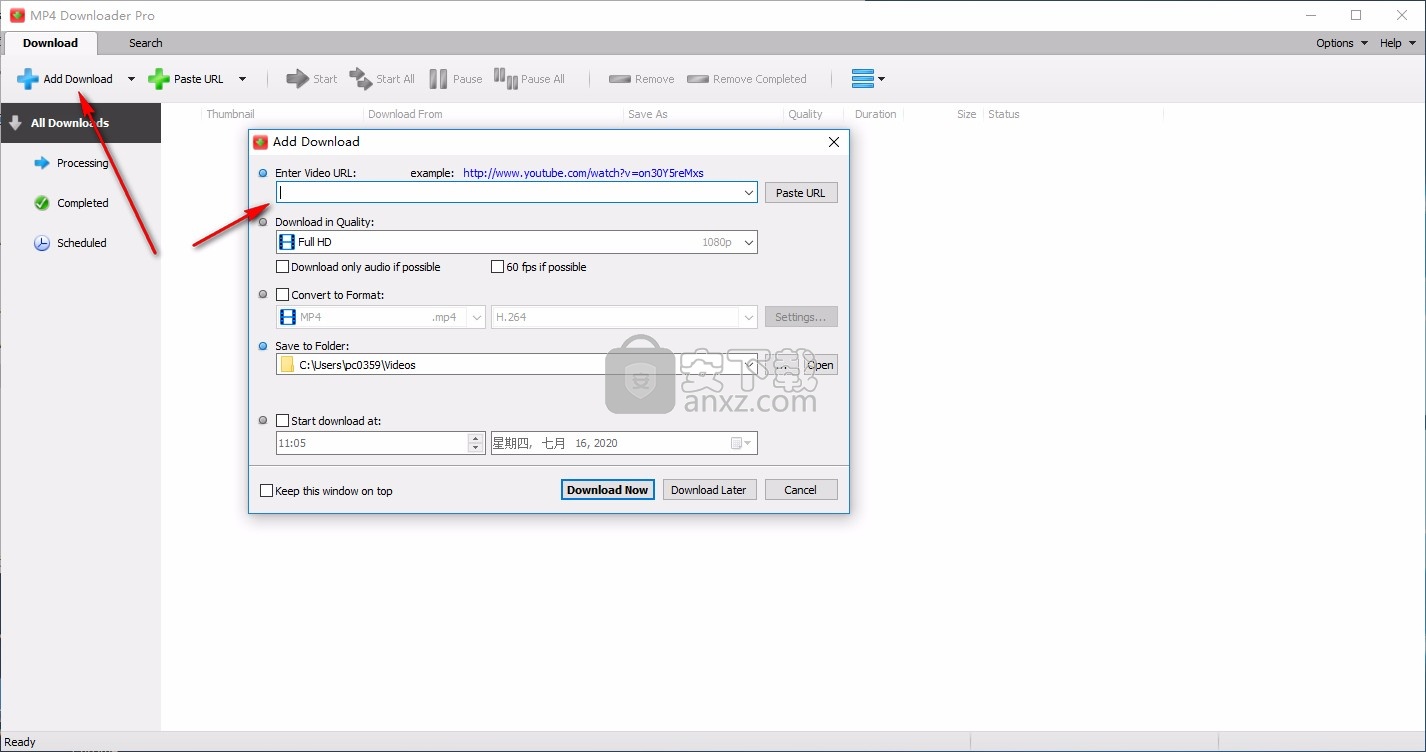Click the Start arrow toolbar icon
Image resolution: width=1426 pixels, height=752 pixels.
(297, 79)
